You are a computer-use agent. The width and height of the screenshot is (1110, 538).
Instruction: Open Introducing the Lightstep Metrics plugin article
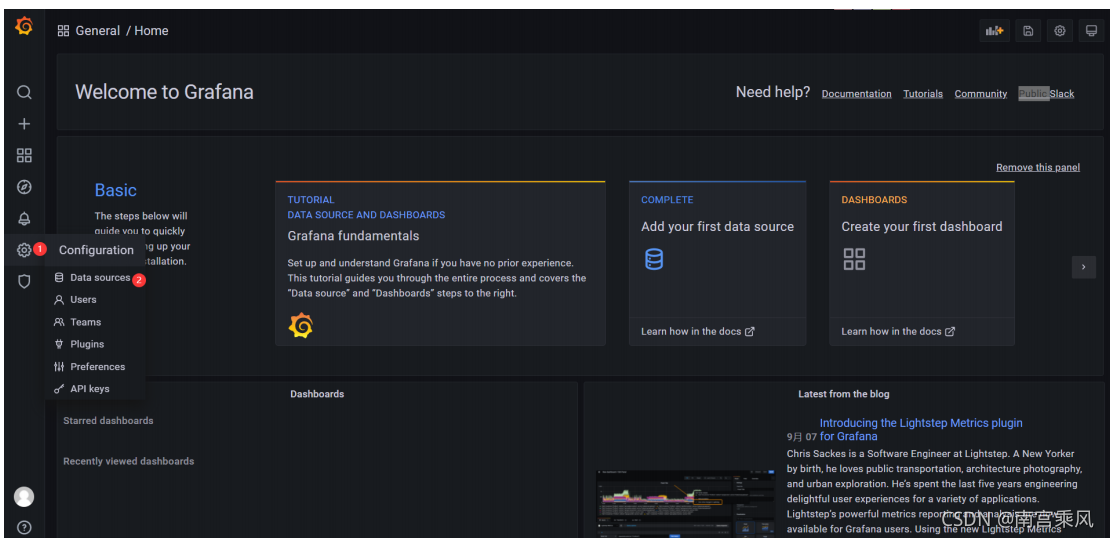tap(920, 430)
